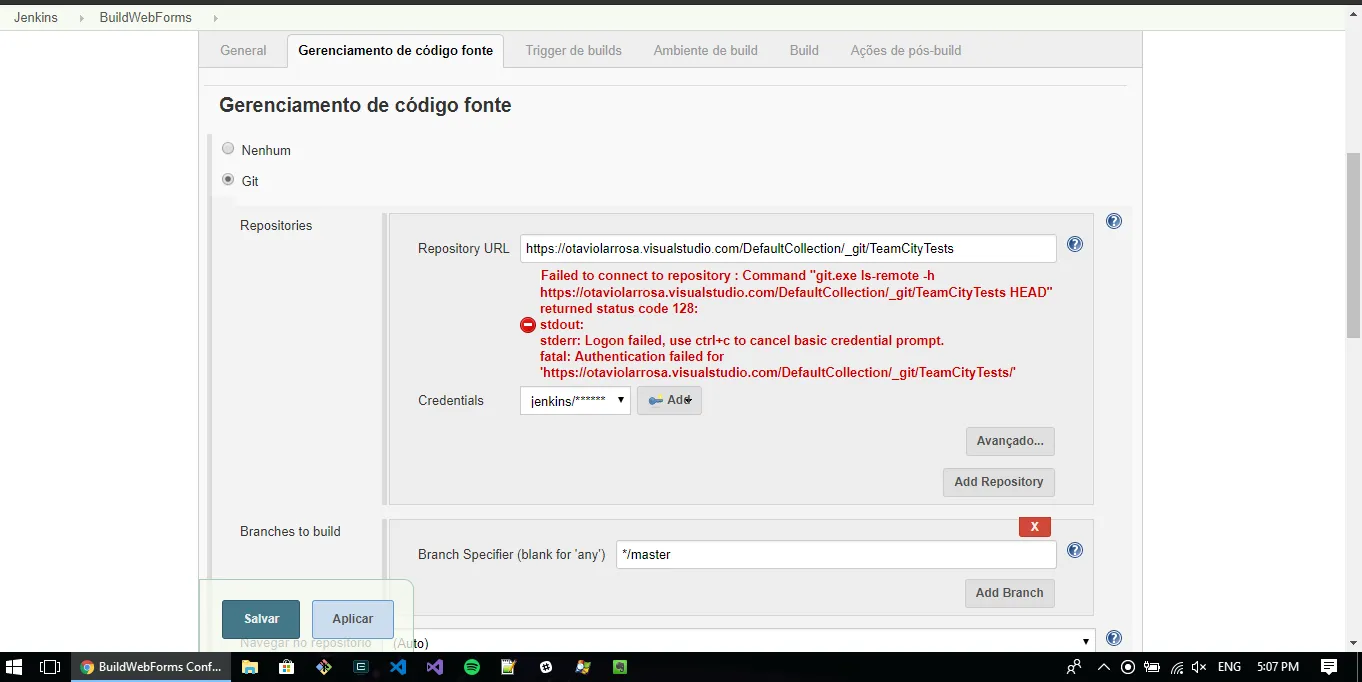
Task: Expand the breadcrumb arrow after Jenkins
Action: click(81, 18)
